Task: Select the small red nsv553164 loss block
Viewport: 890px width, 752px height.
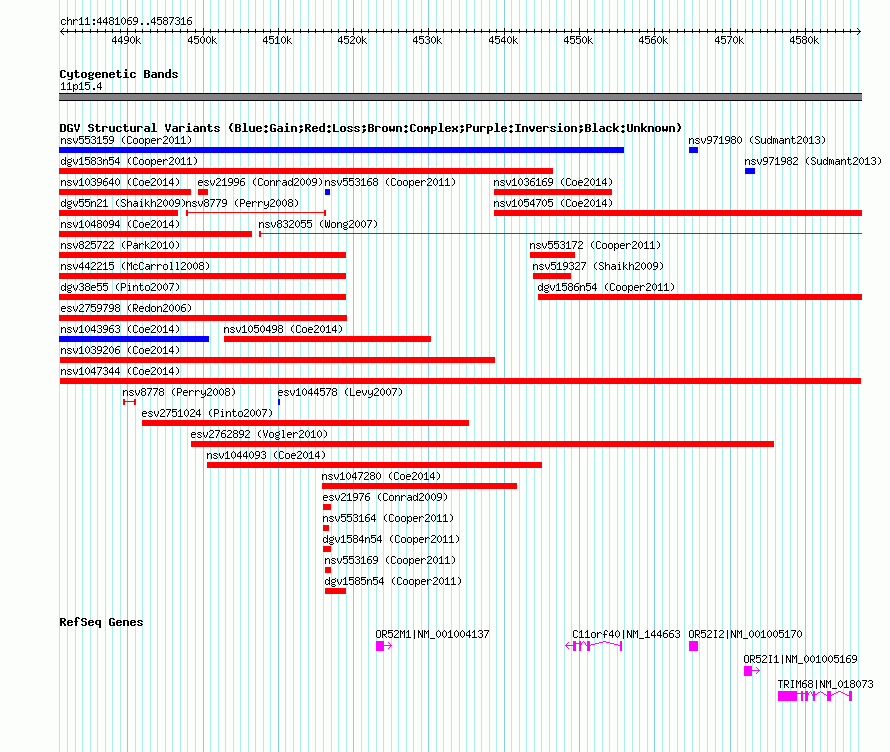Action: (326, 528)
